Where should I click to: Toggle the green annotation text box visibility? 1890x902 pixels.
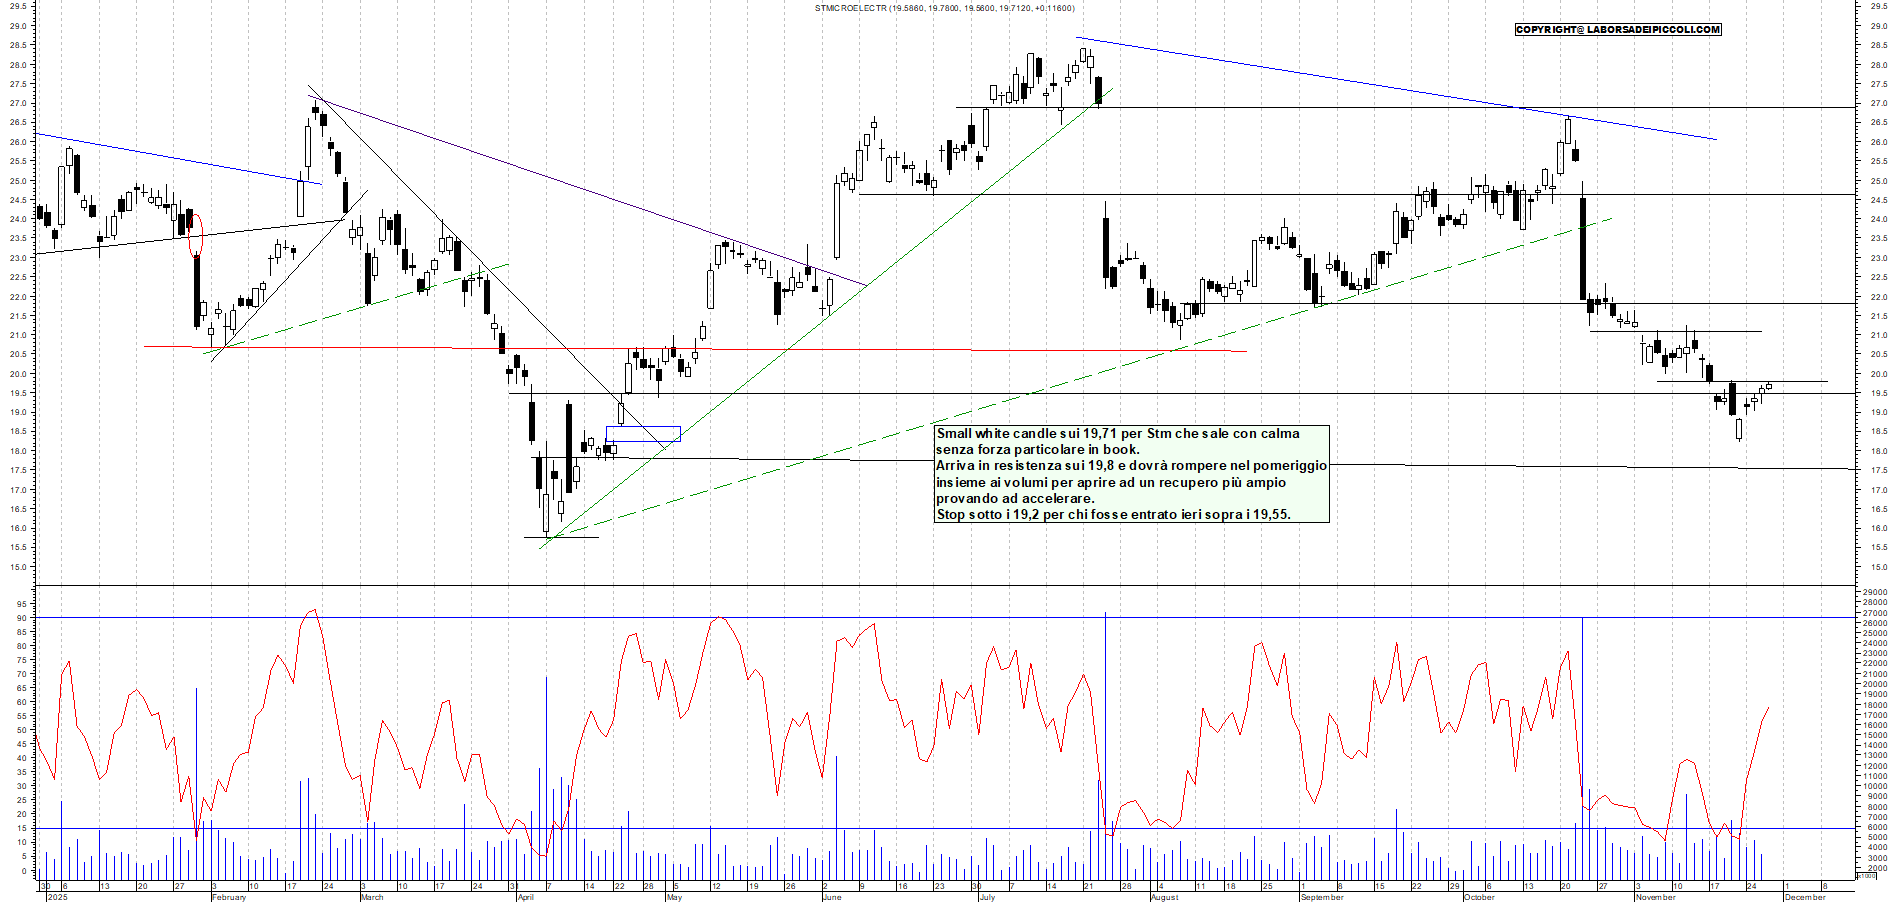point(1130,475)
